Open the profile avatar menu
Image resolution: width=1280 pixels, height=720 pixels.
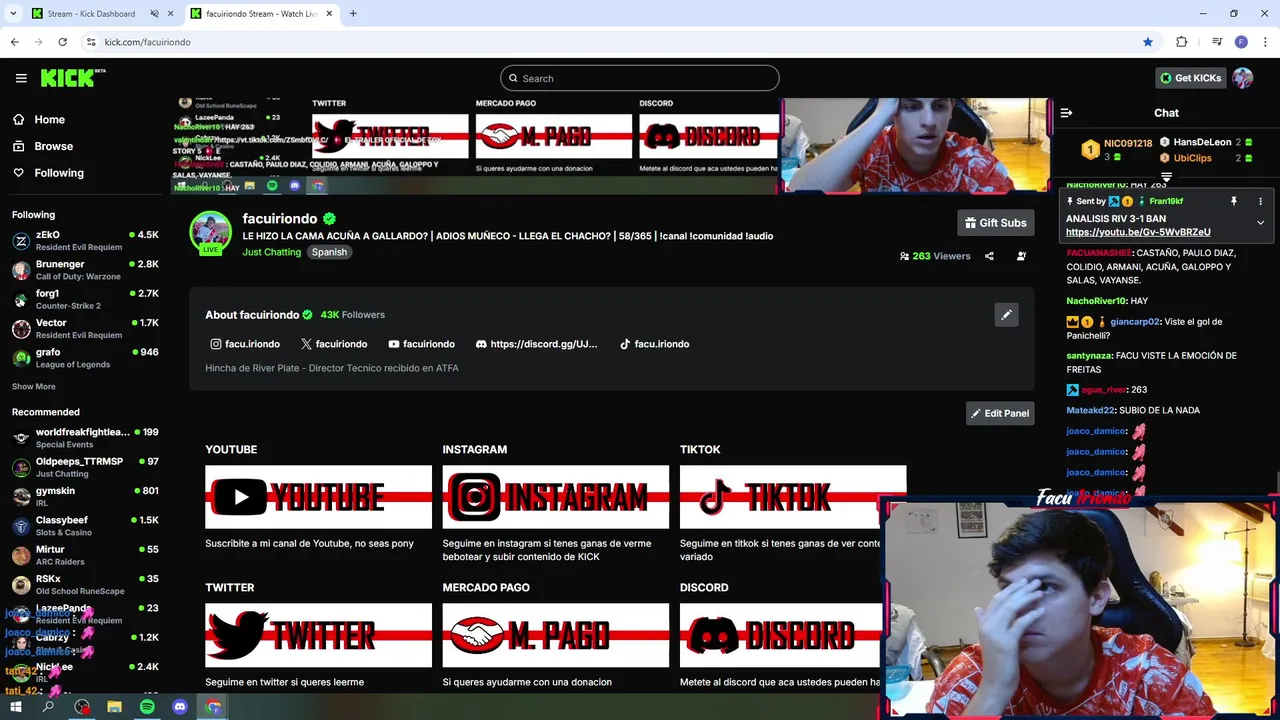click(1243, 78)
